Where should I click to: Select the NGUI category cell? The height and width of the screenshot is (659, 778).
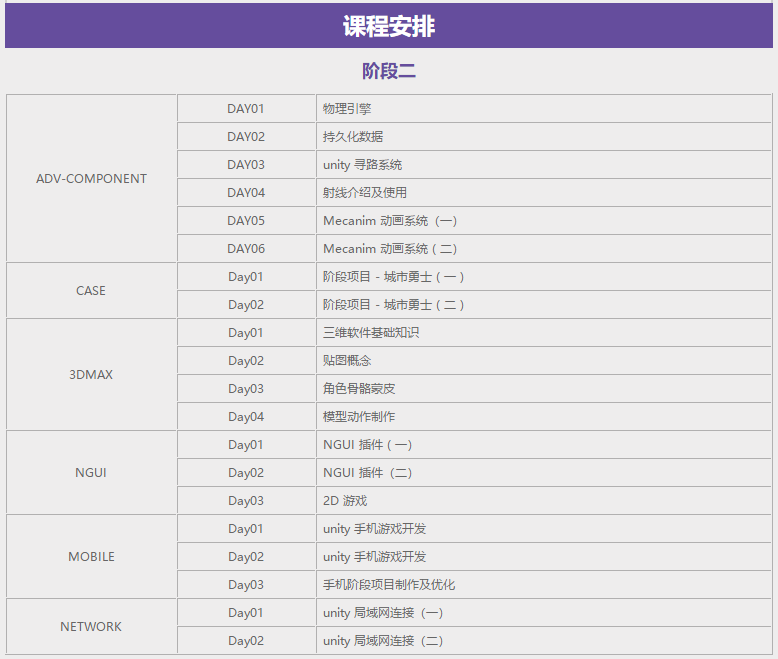click(x=91, y=473)
